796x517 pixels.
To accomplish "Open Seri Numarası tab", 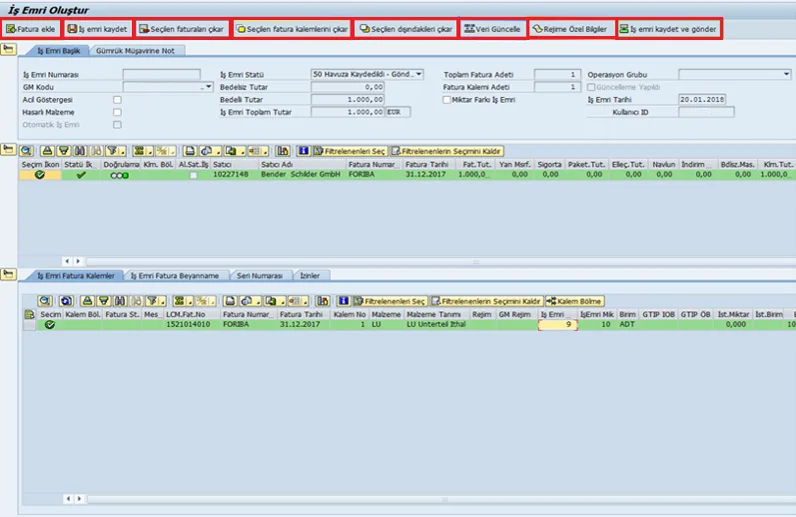I will [259, 275].
